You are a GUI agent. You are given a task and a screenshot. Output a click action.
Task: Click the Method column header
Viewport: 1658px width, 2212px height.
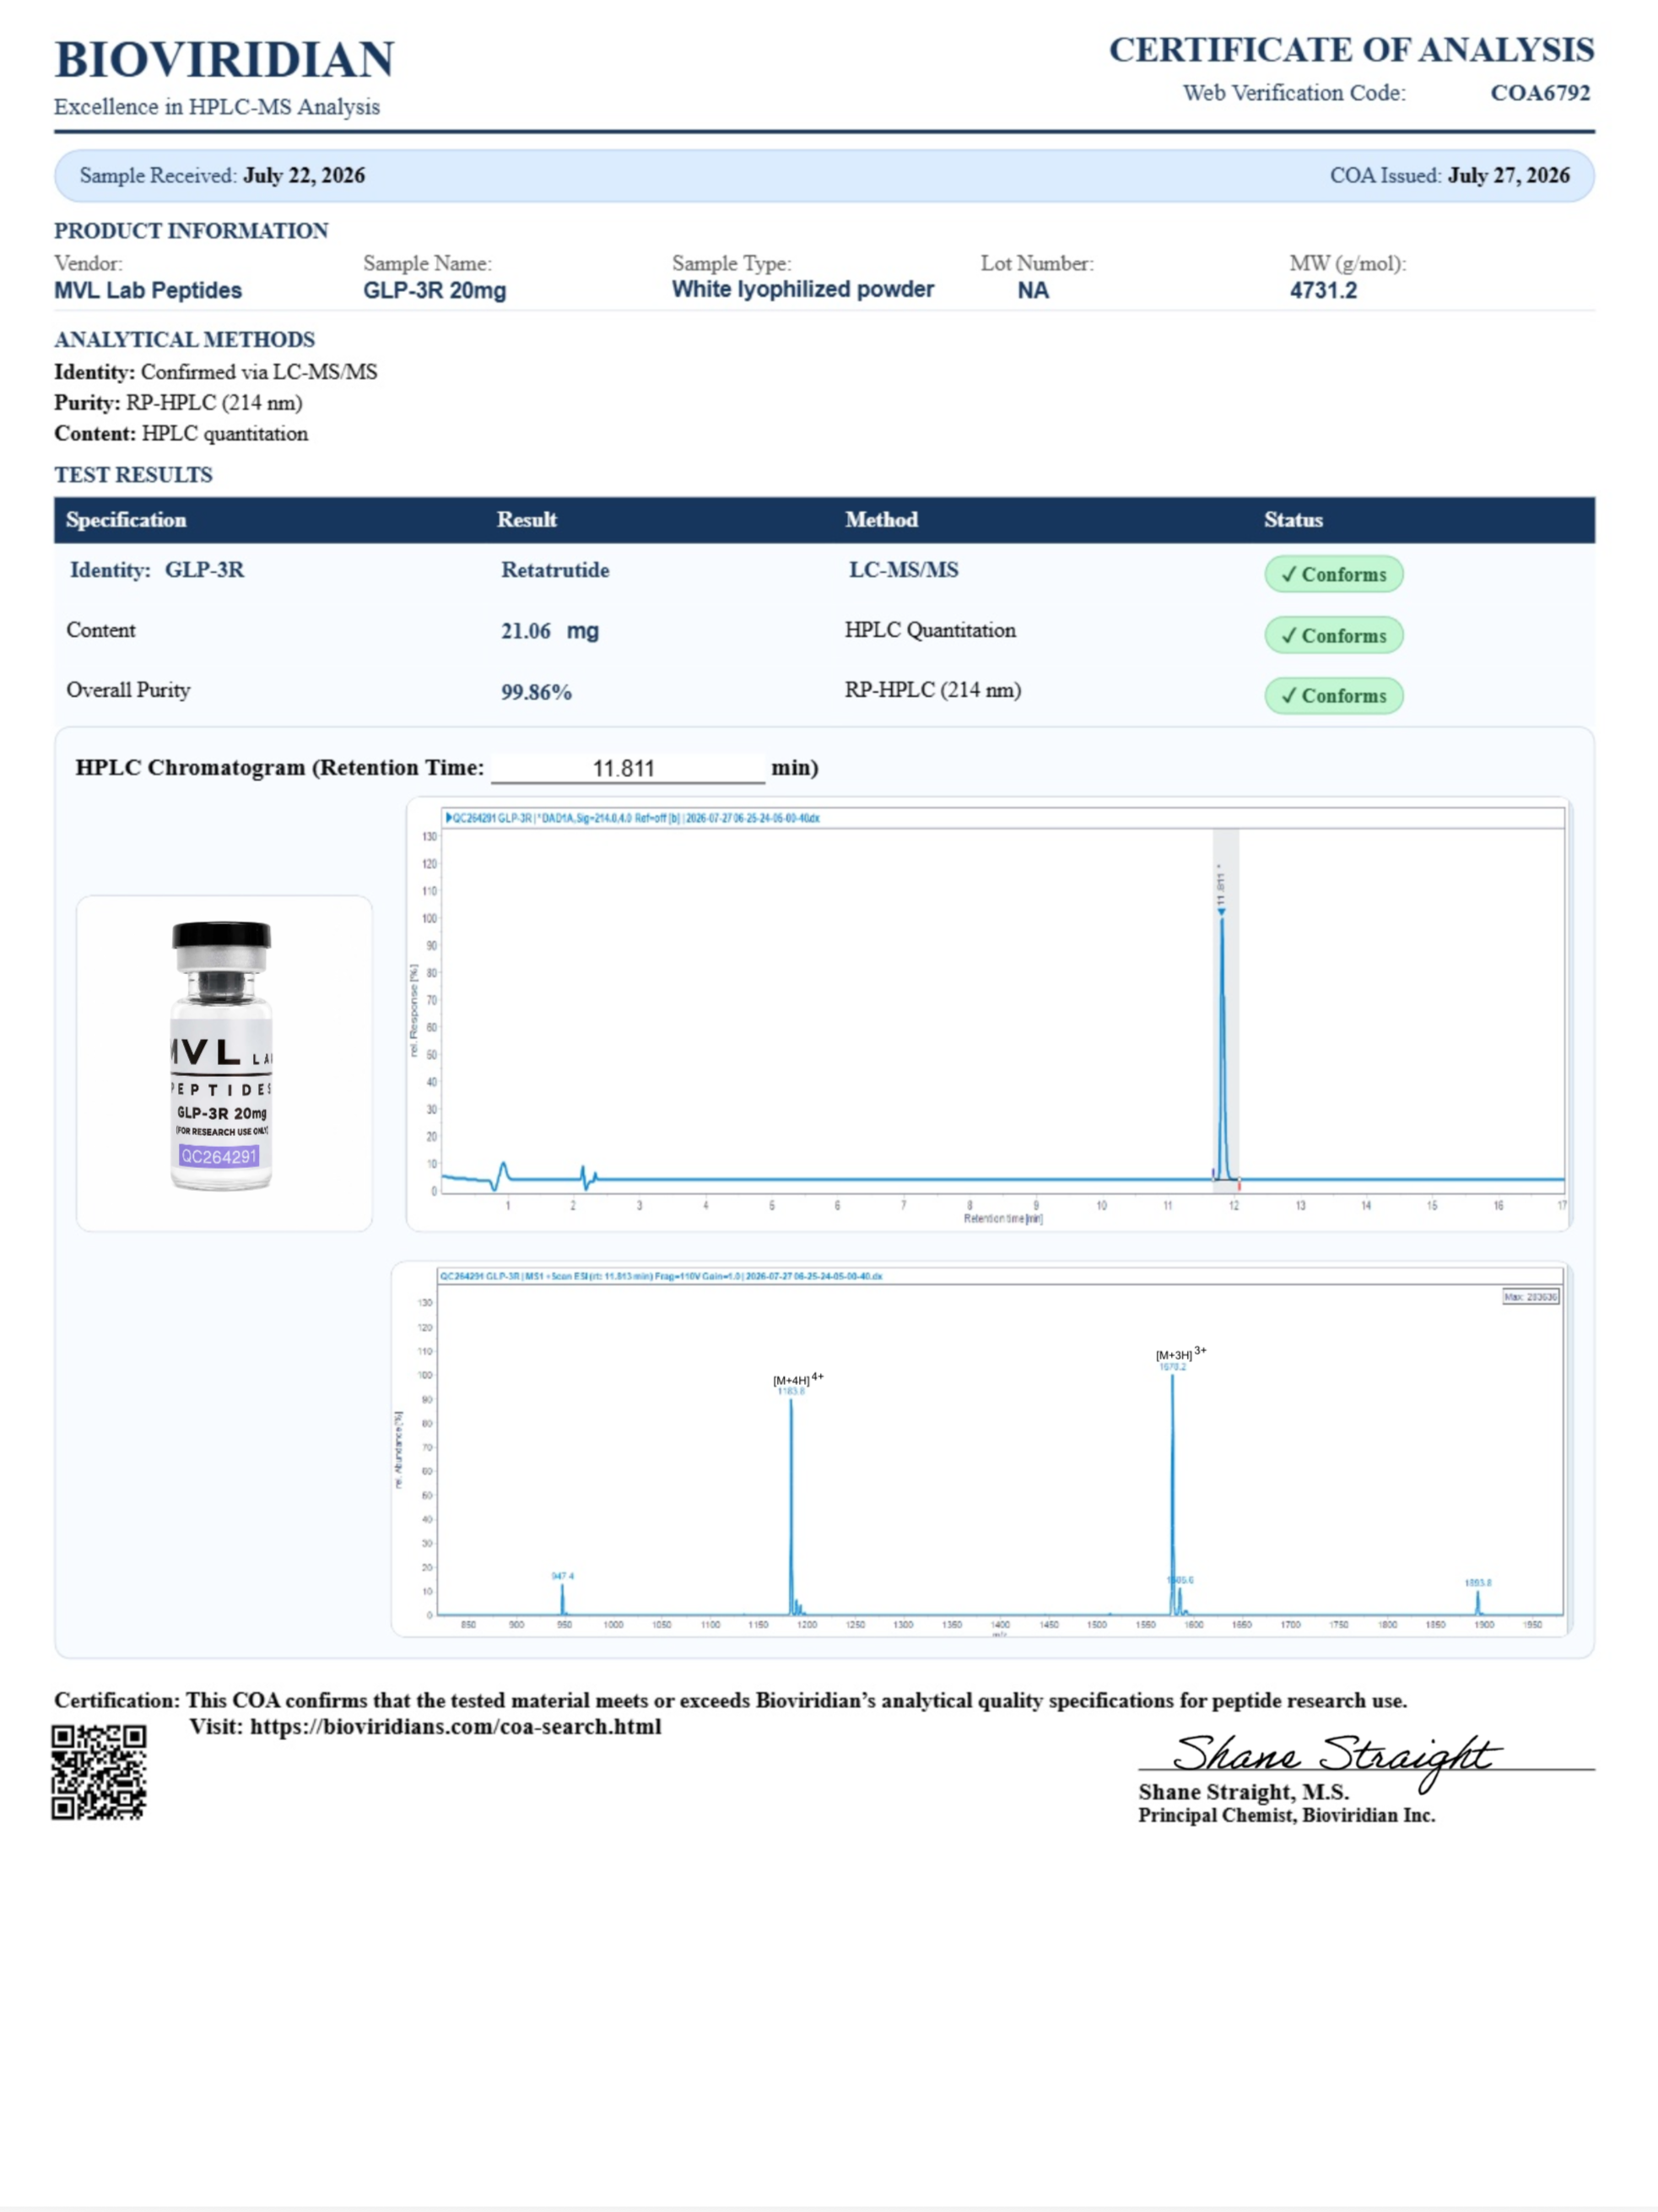click(x=881, y=520)
